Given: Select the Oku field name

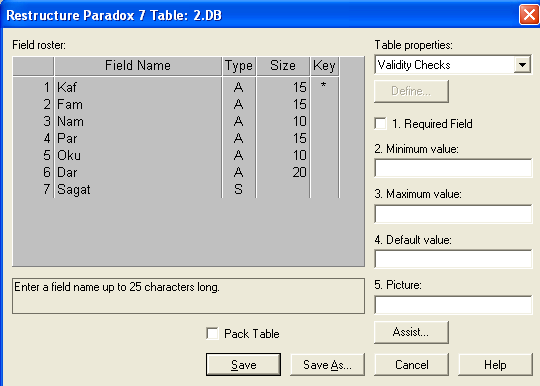Looking at the screenshot, I should point(138,155).
